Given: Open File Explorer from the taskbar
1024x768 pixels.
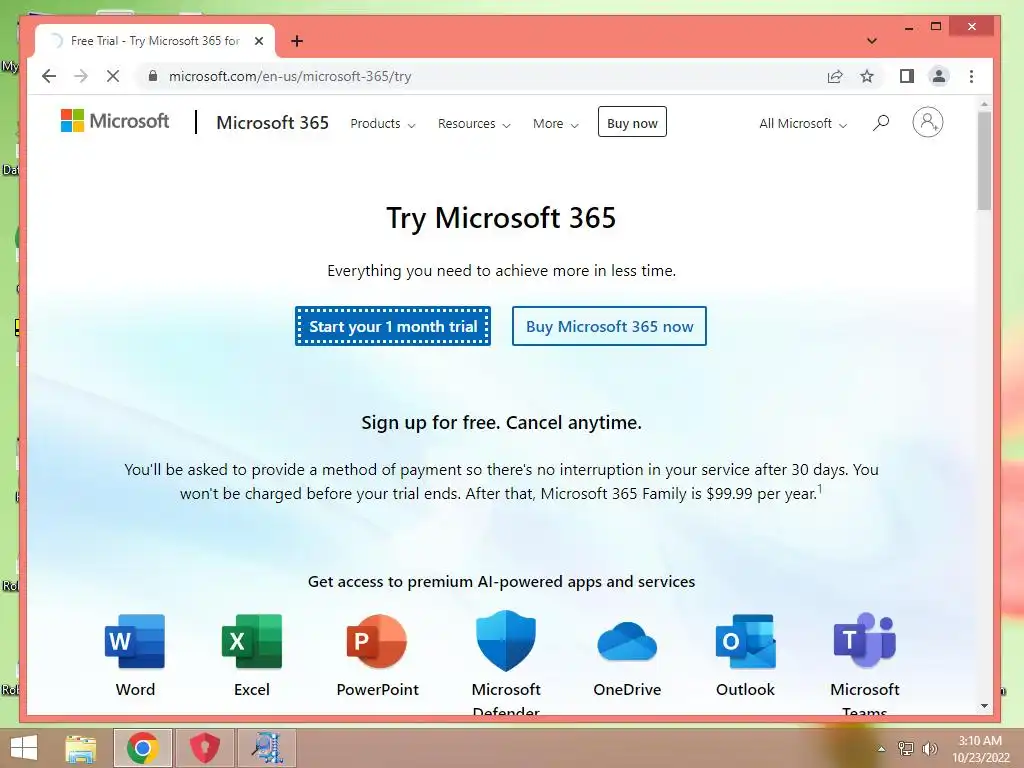Looking at the screenshot, I should [81, 748].
